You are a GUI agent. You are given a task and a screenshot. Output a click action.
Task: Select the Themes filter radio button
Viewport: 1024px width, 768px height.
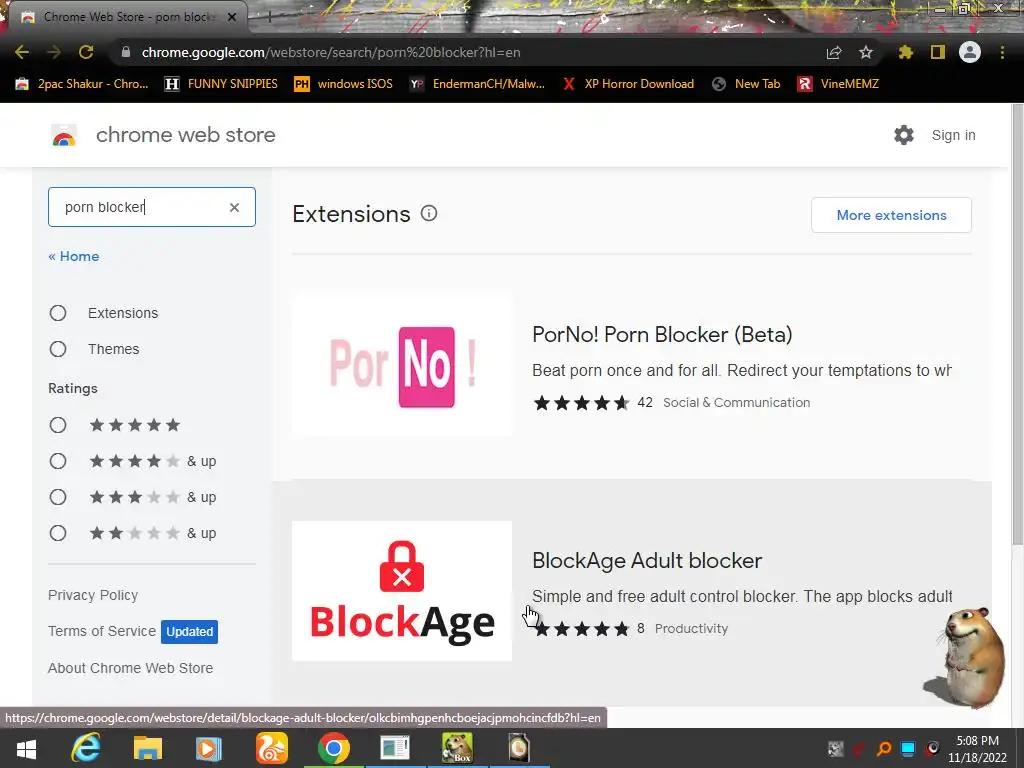point(58,349)
